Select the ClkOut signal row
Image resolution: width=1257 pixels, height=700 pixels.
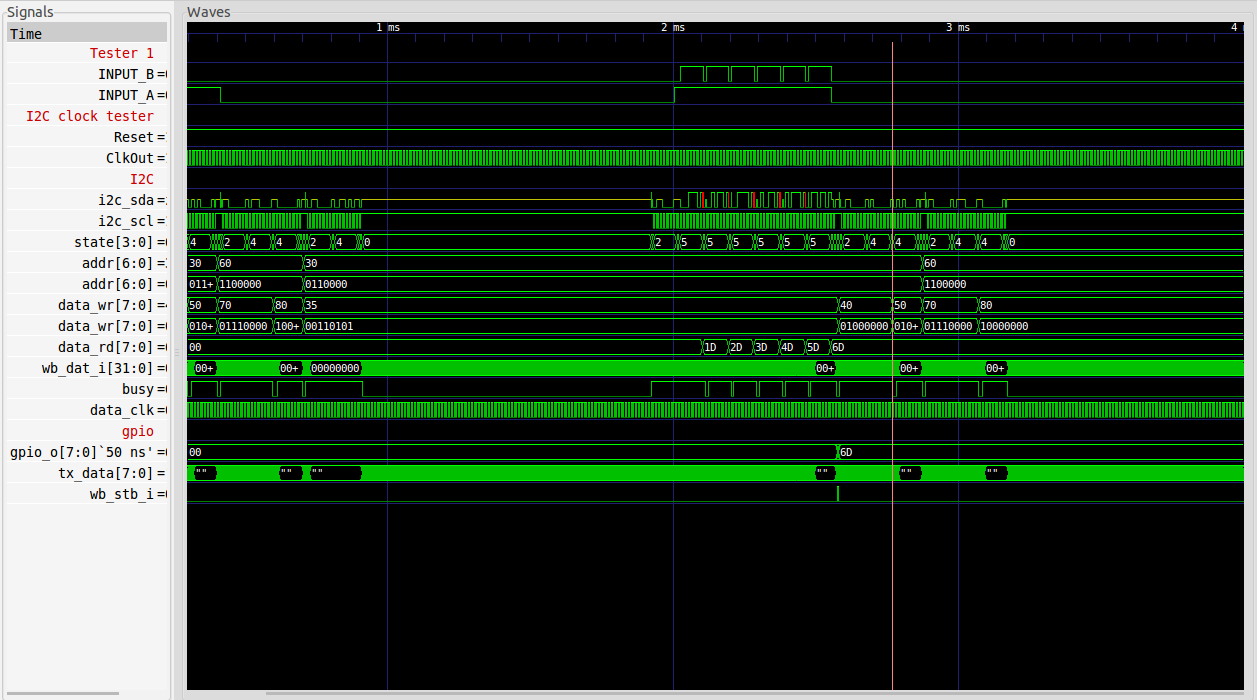[x=130, y=158]
